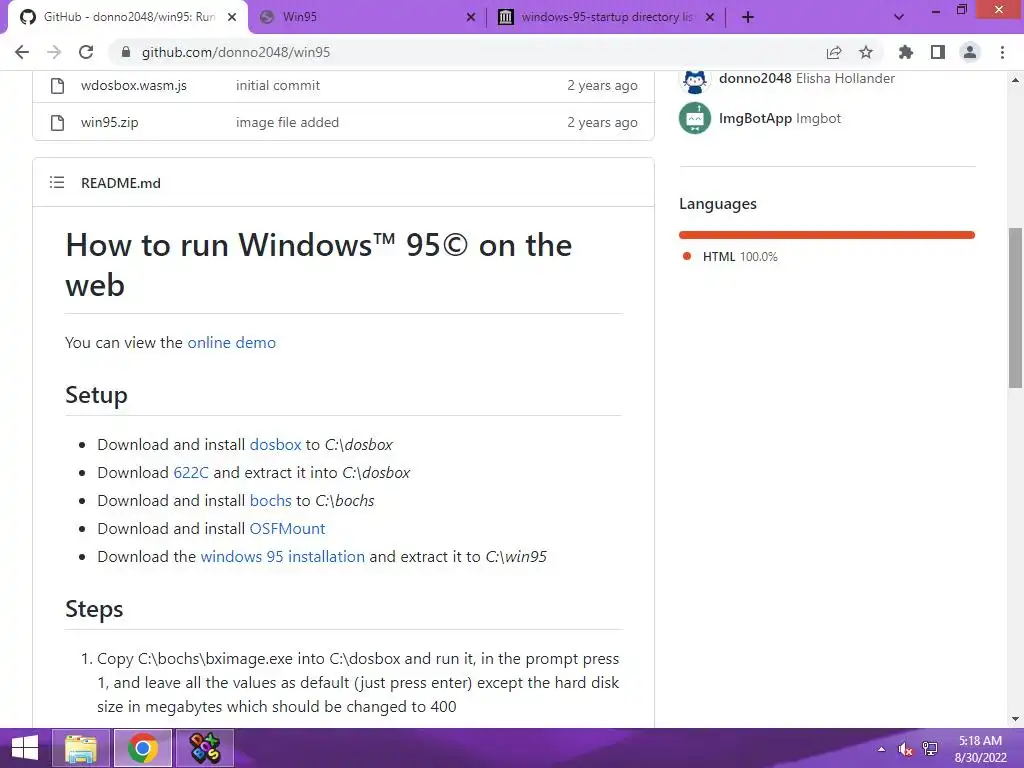Image resolution: width=1024 pixels, height=768 pixels.
Task: Select the Steps heading
Action: coord(94,609)
